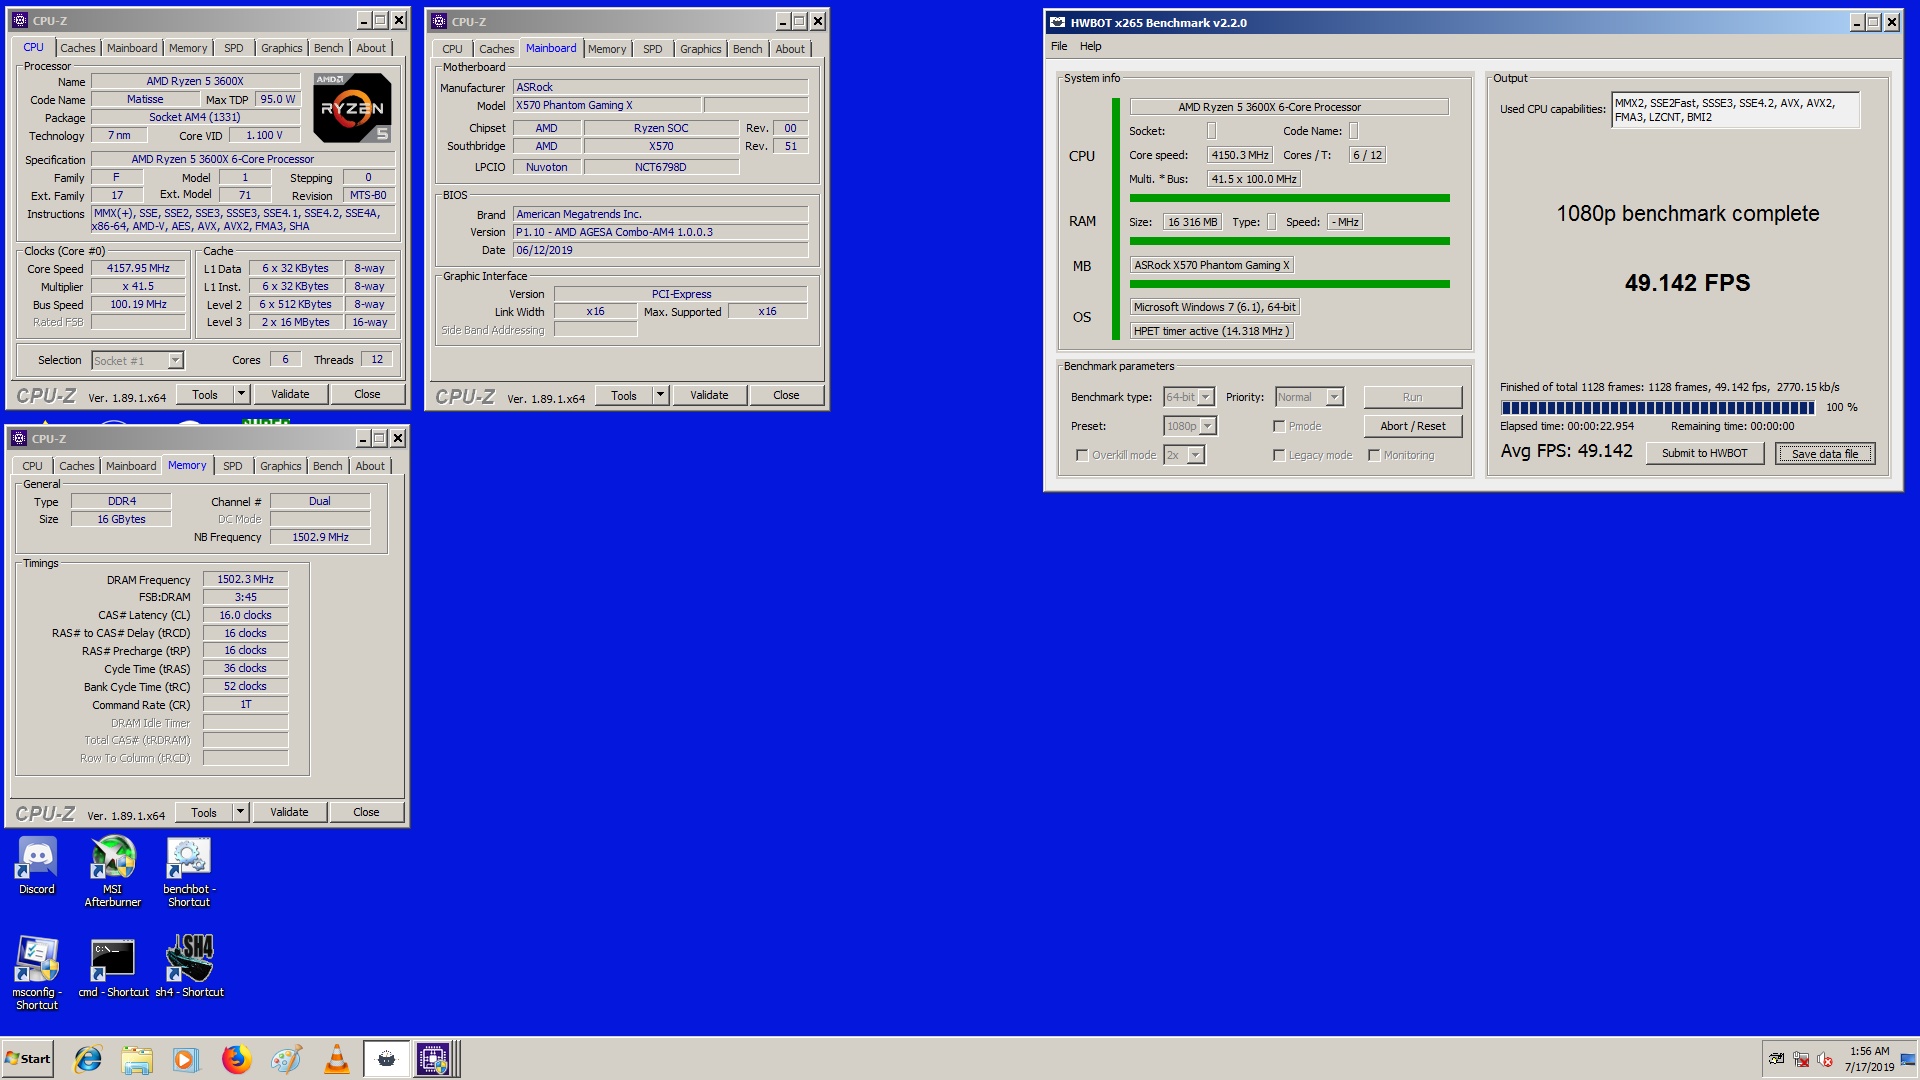1920x1080 pixels.
Task: Switch to Bench tab in CPU window
Action: pos(328,48)
